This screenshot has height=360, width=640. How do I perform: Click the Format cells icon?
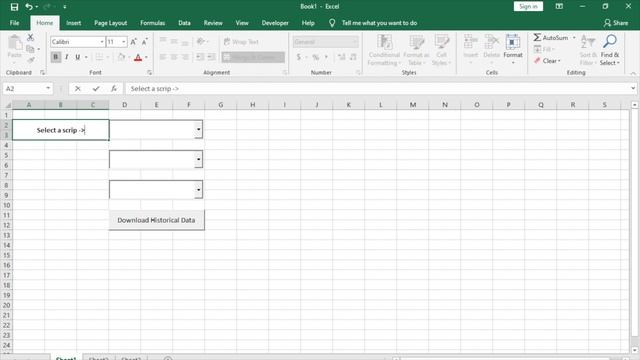(x=513, y=42)
